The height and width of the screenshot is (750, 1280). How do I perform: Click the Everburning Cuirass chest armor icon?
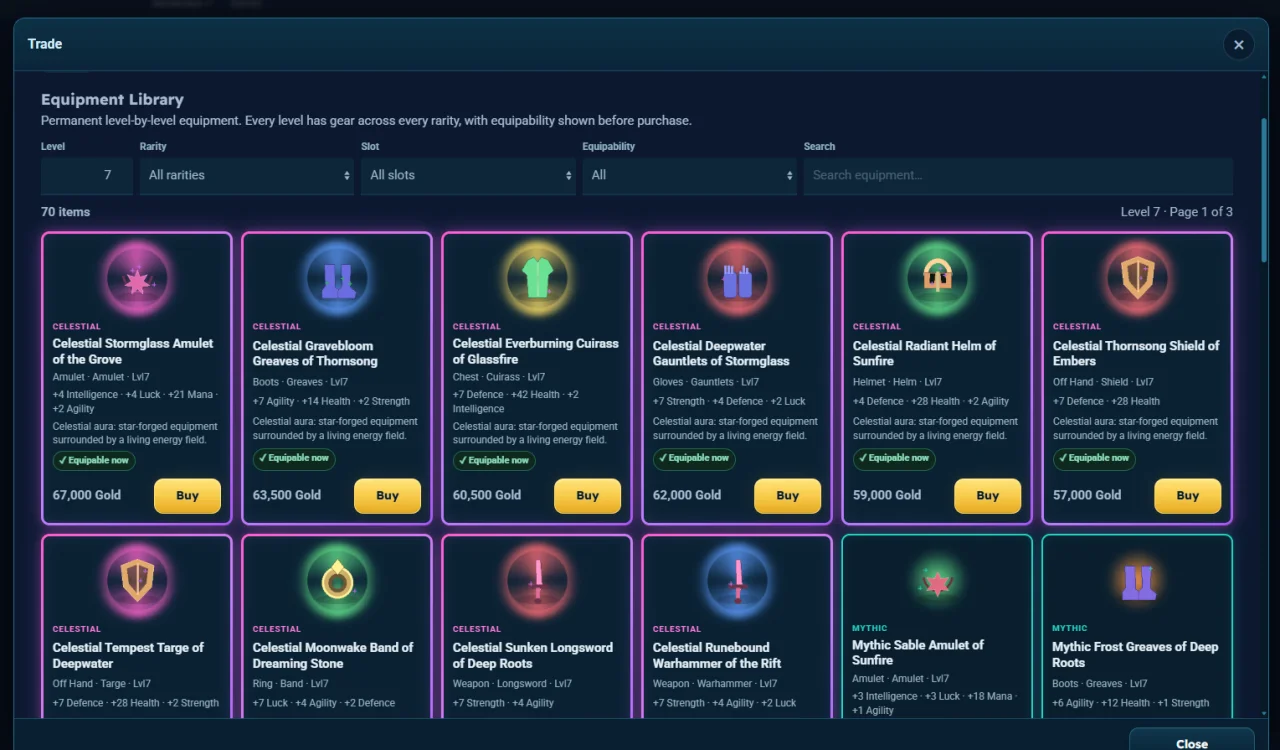(x=537, y=280)
